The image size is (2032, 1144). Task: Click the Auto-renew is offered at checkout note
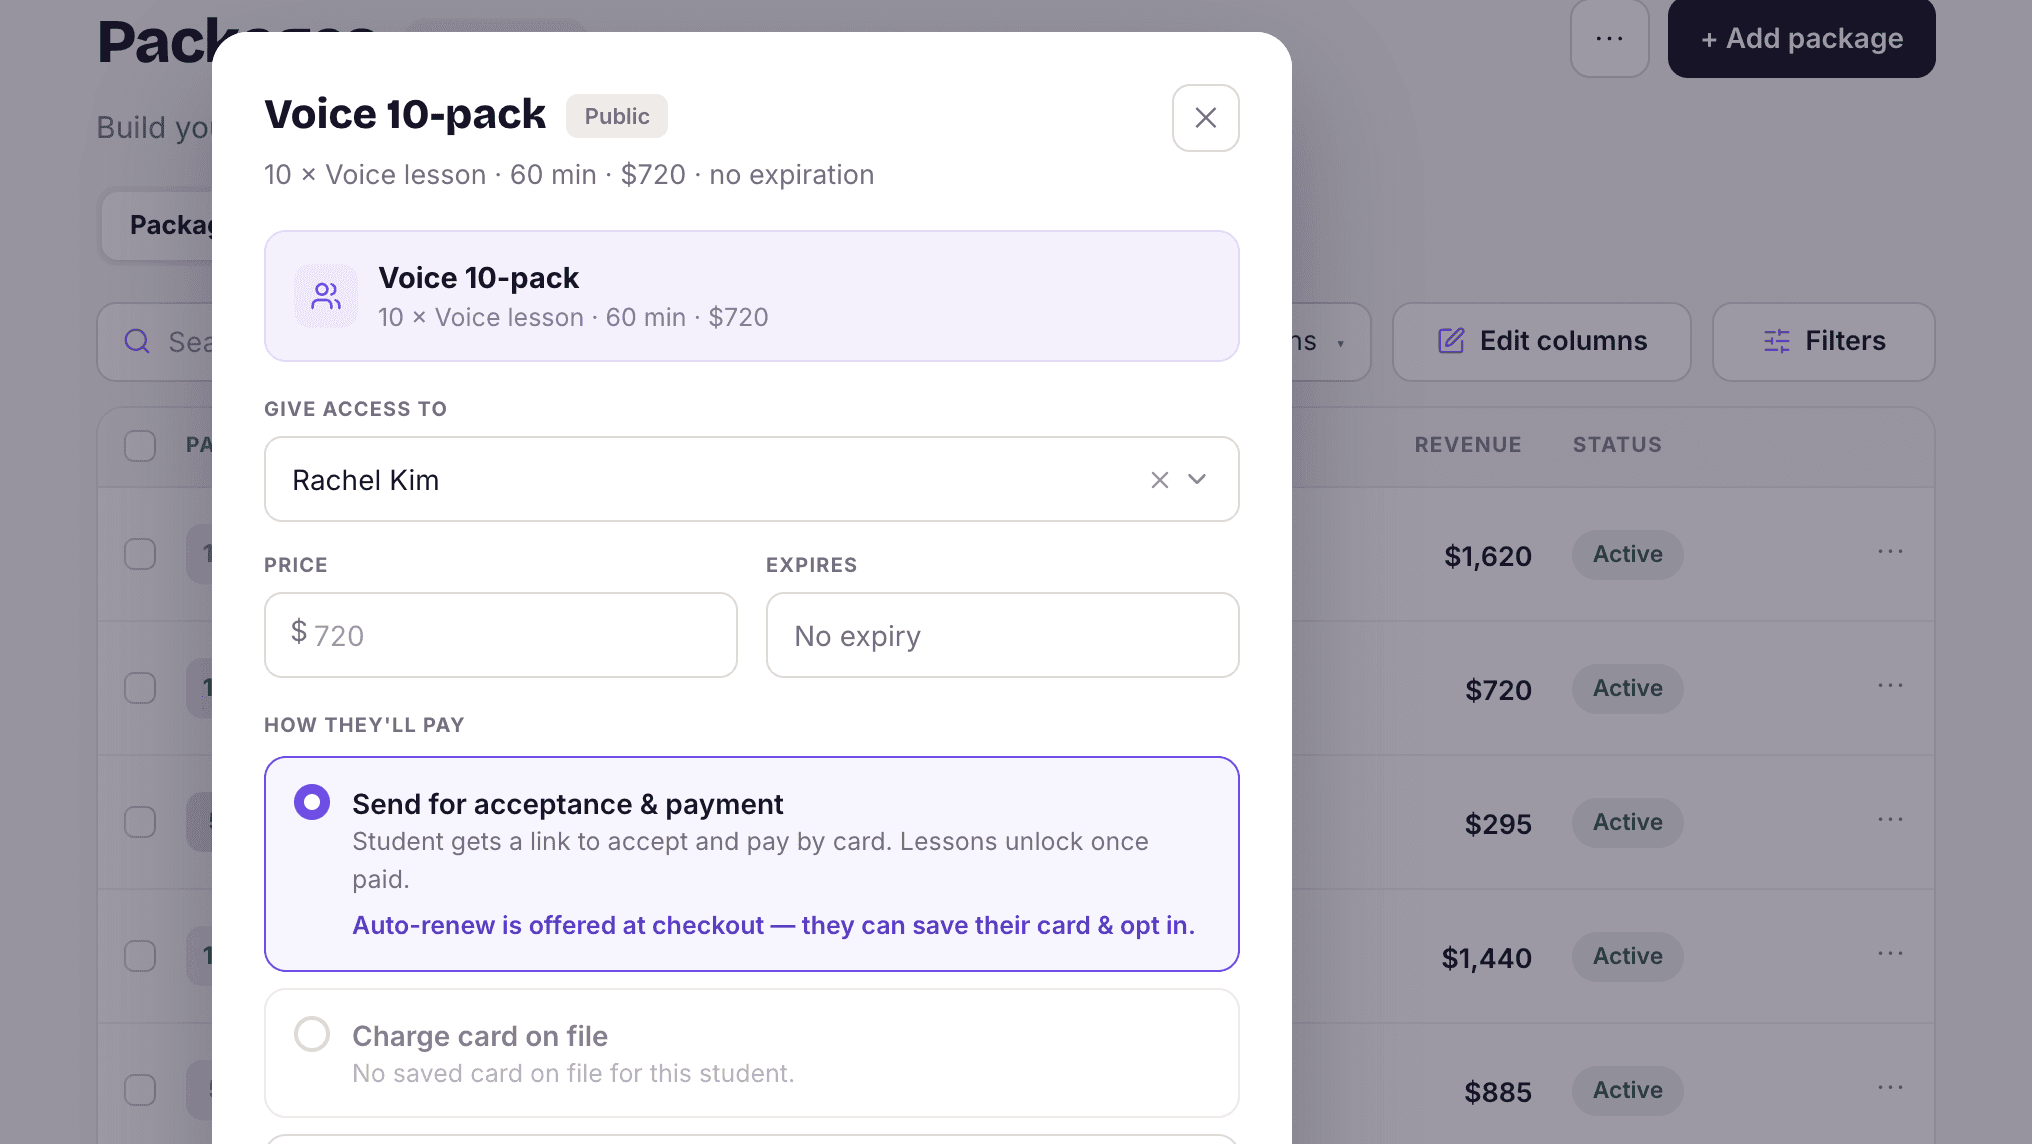click(x=773, y=925)
